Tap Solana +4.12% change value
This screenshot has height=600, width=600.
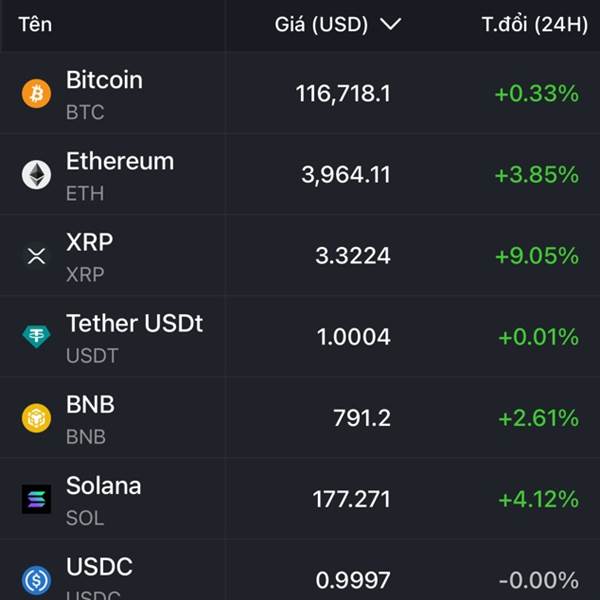(x=539, y=499)
